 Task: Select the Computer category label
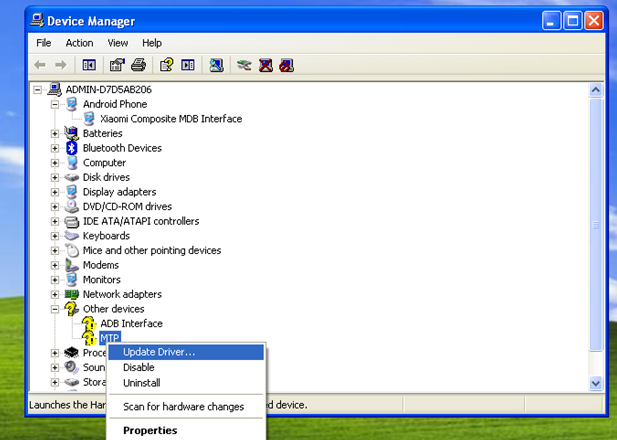[104, 163]
